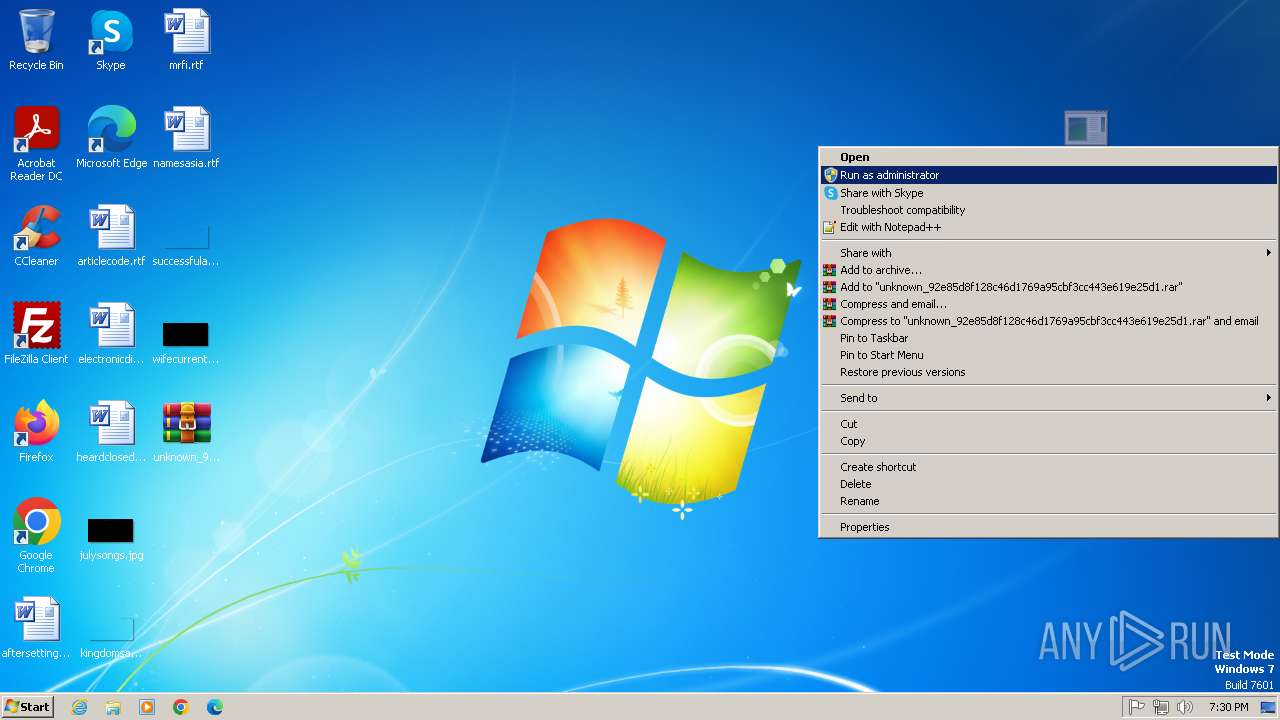Select the CCleaner desktop shortcut

pyautogui.click(x=36, y=236)
